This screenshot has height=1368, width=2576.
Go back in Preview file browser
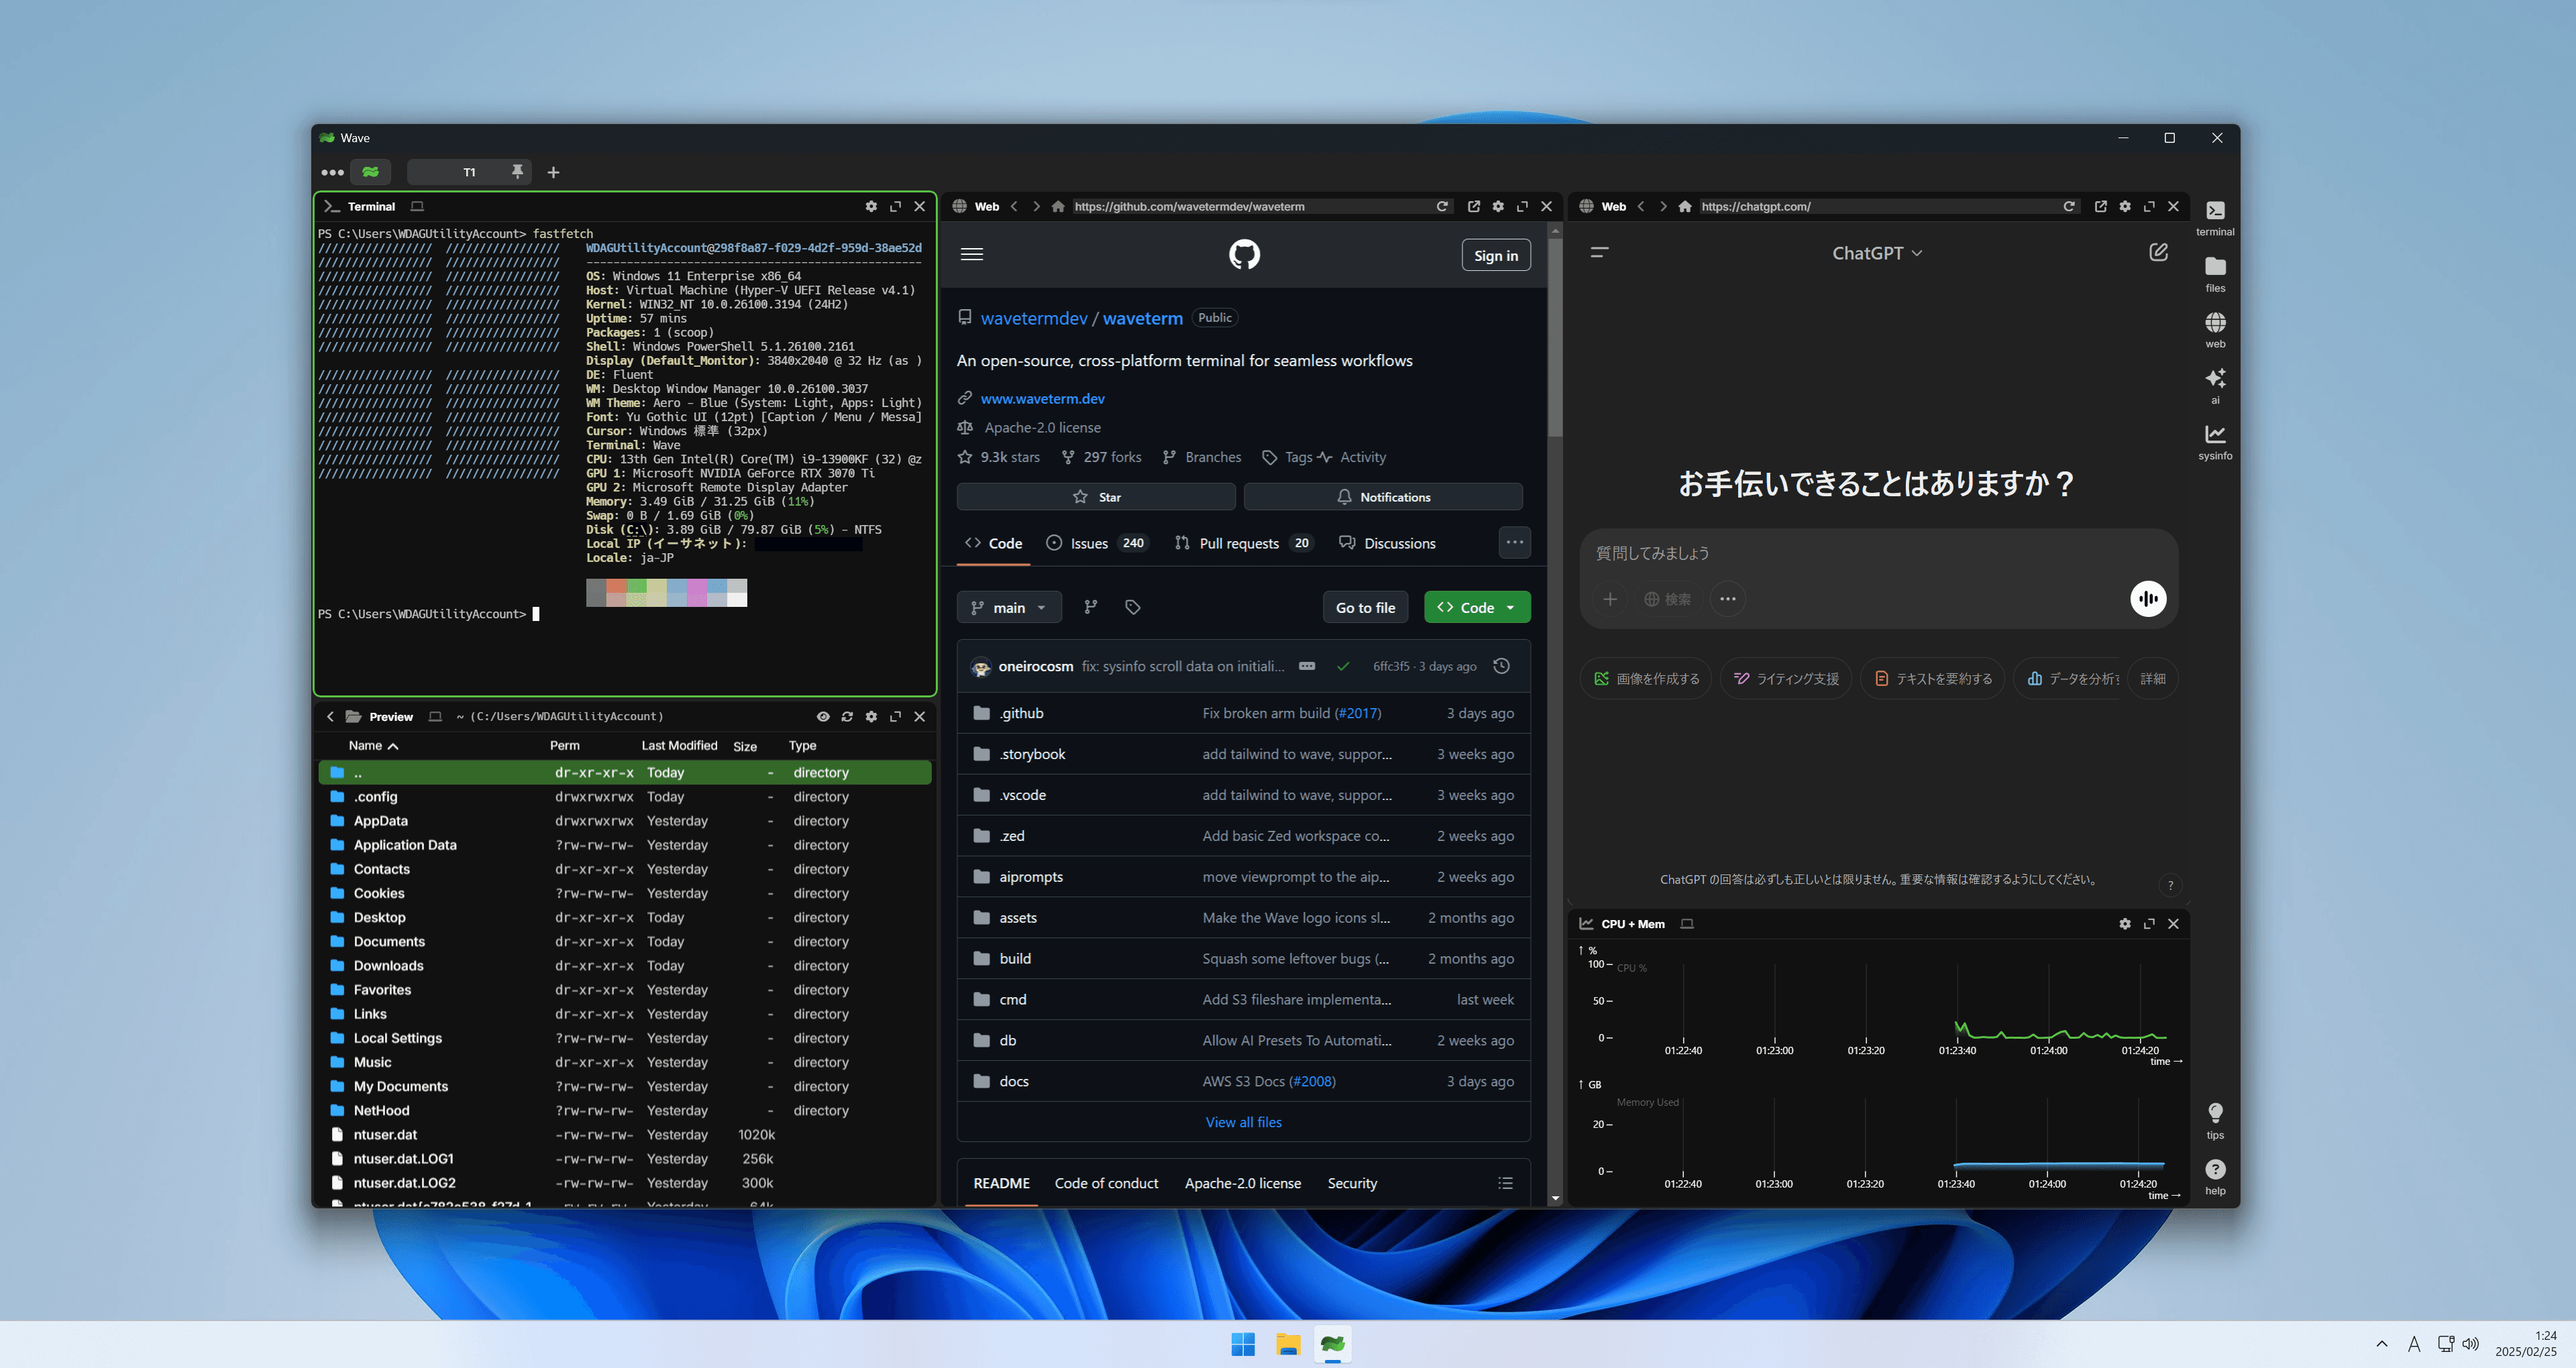[x=330, y=716]
